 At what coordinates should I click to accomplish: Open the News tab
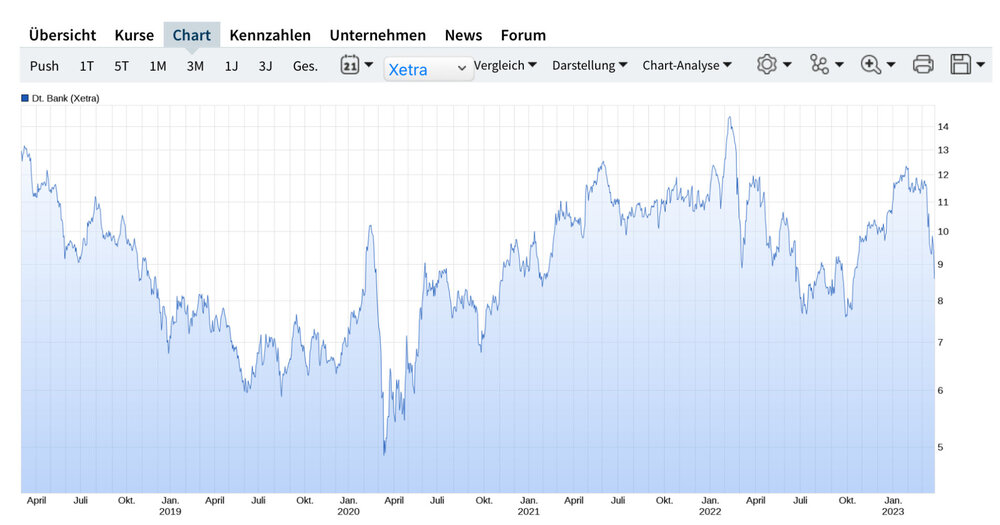click(x=463, y=35)
